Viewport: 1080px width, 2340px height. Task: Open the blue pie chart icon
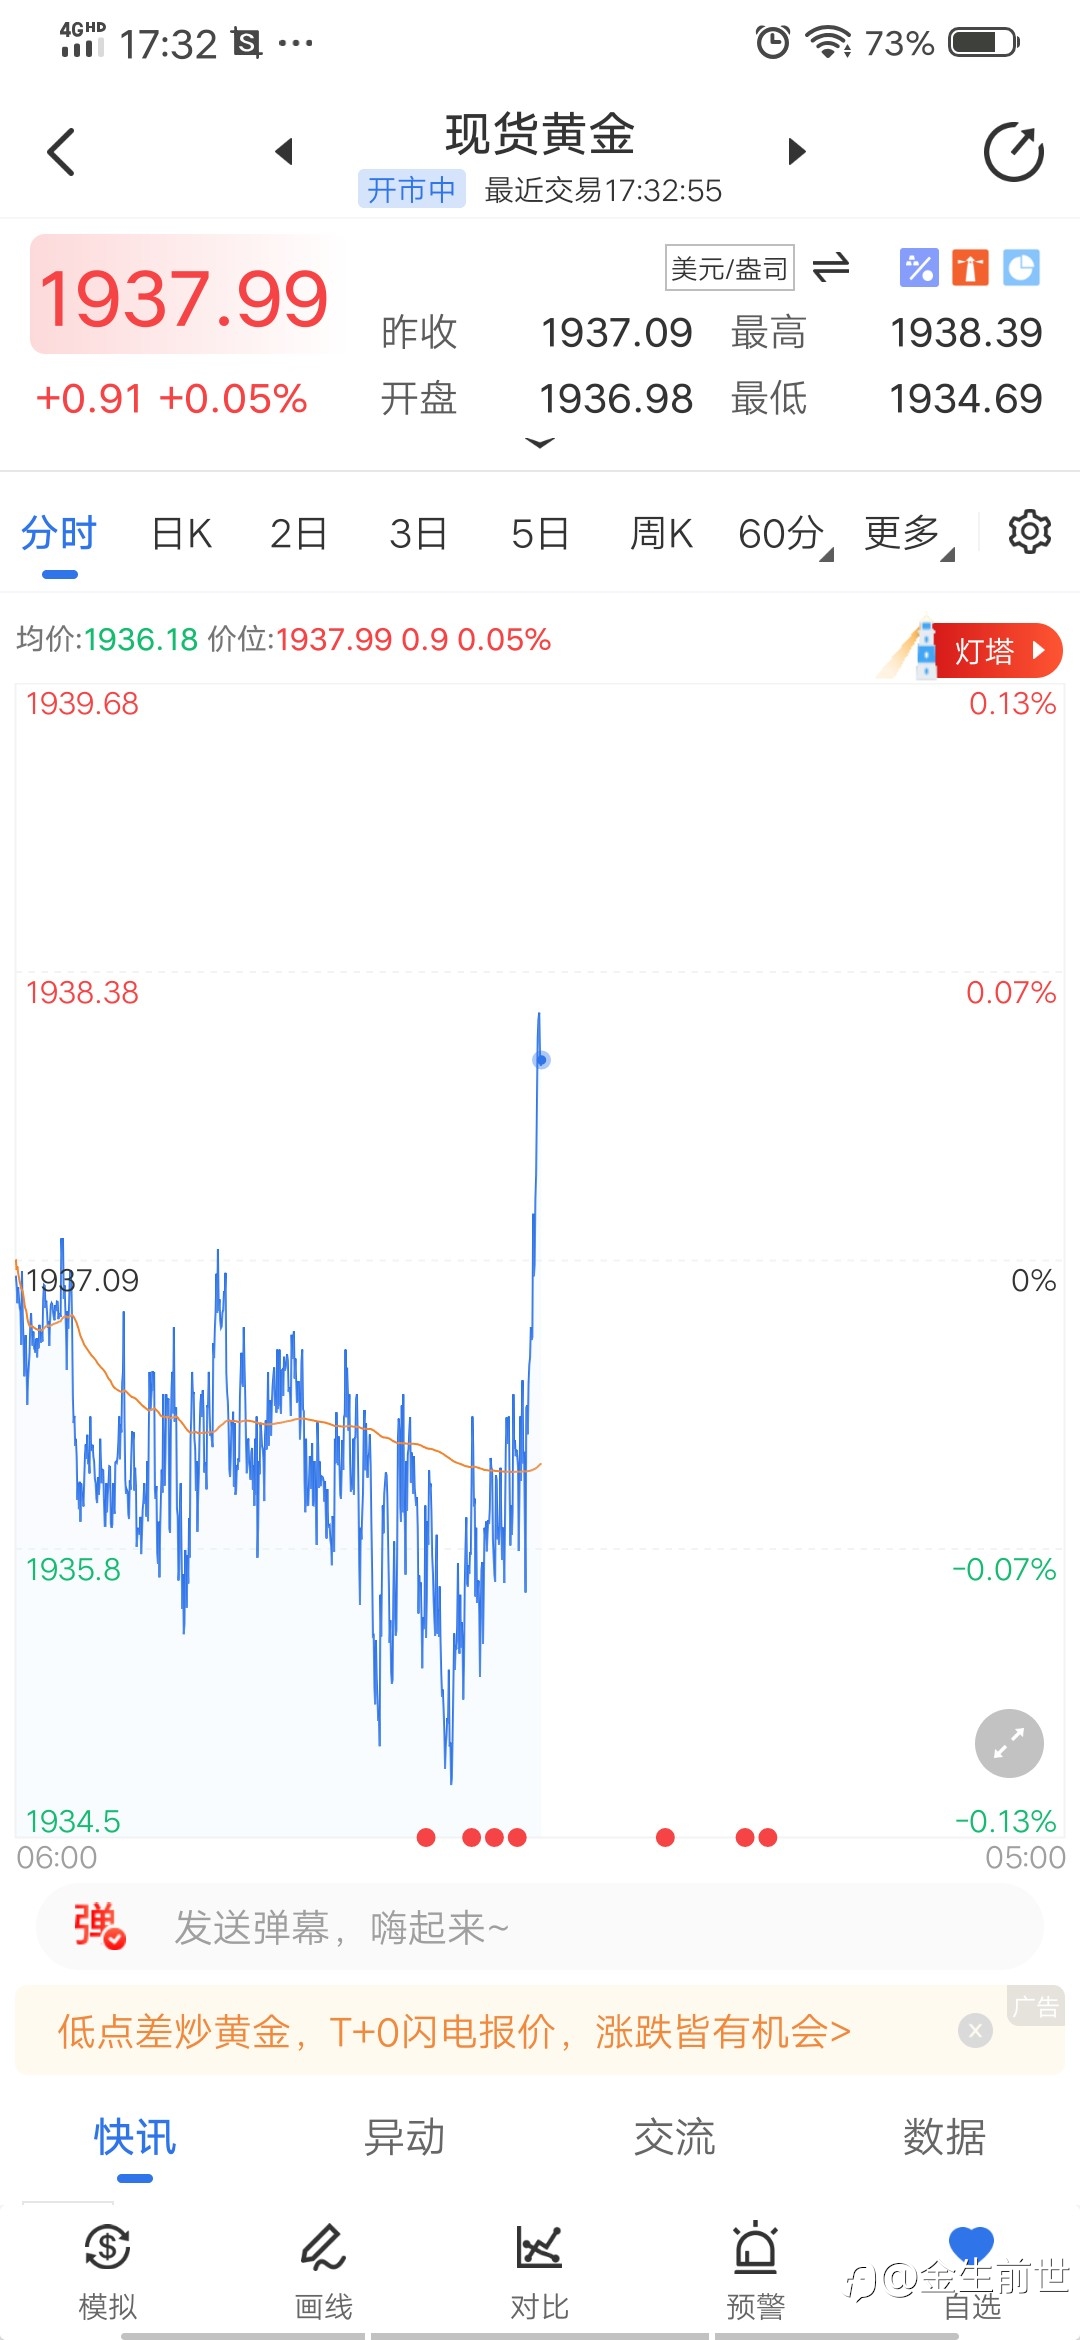click(1021, 268)
